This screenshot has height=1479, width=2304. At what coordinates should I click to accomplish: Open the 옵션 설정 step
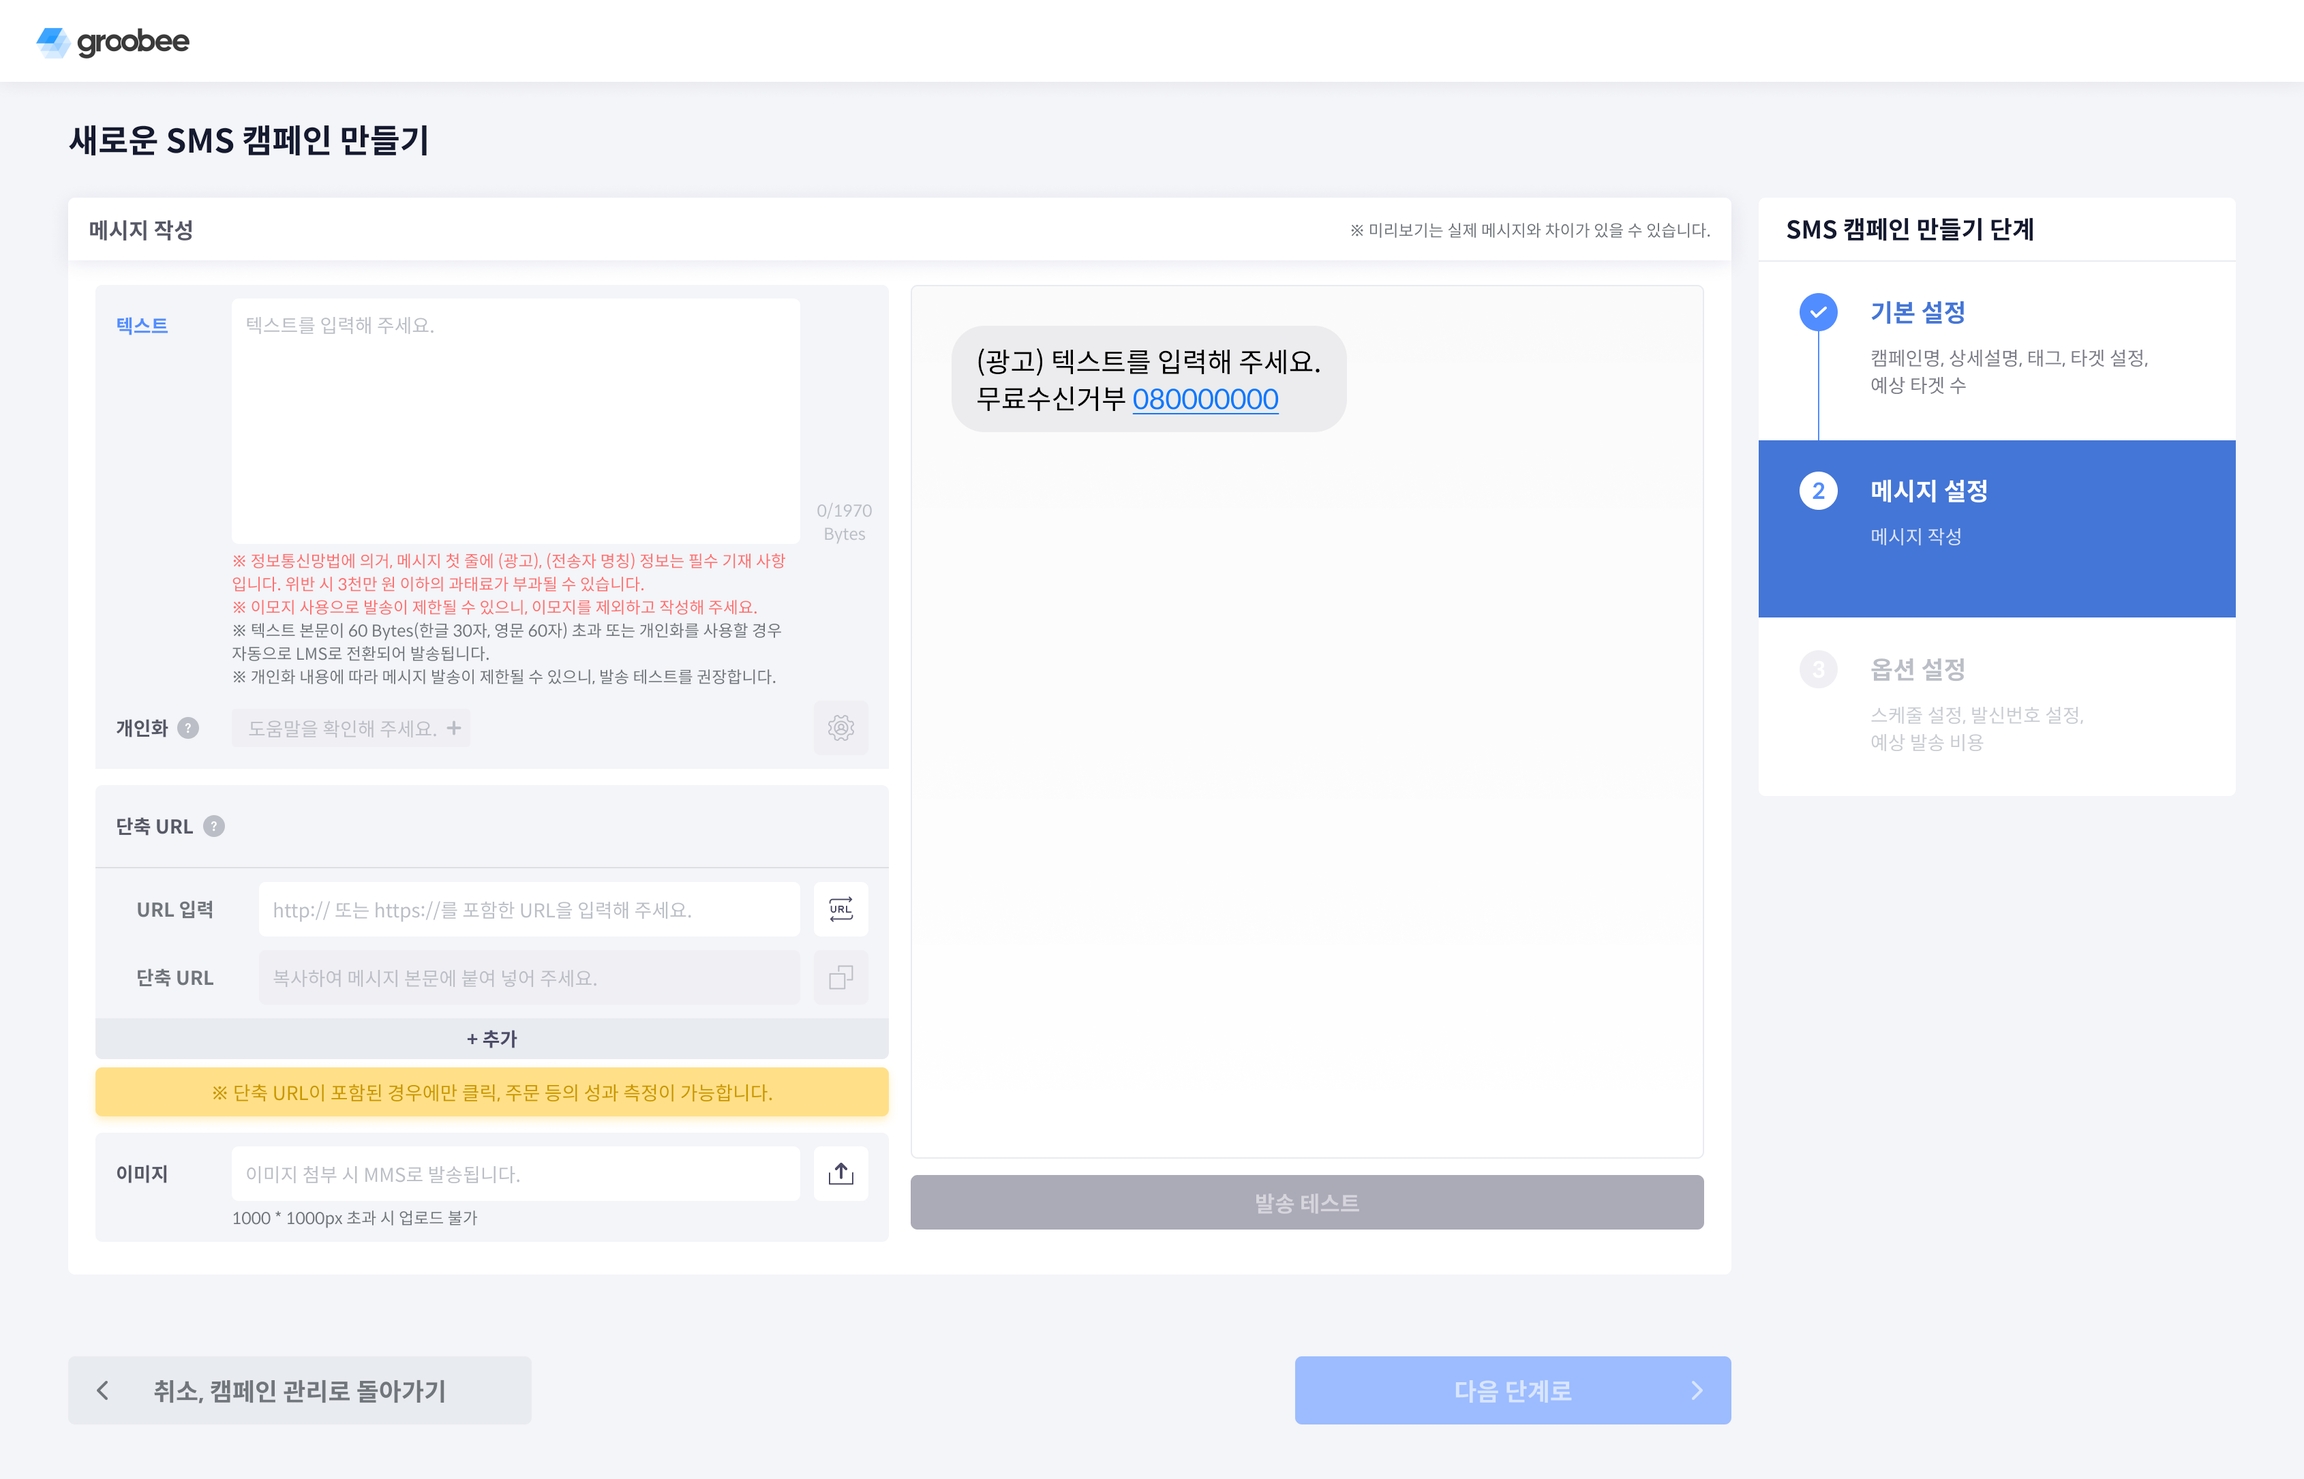point(1917,669)
